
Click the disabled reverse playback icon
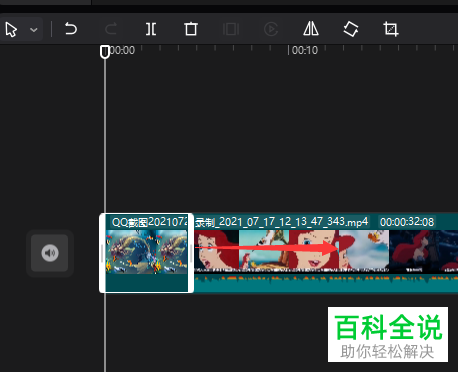(271, 29)
